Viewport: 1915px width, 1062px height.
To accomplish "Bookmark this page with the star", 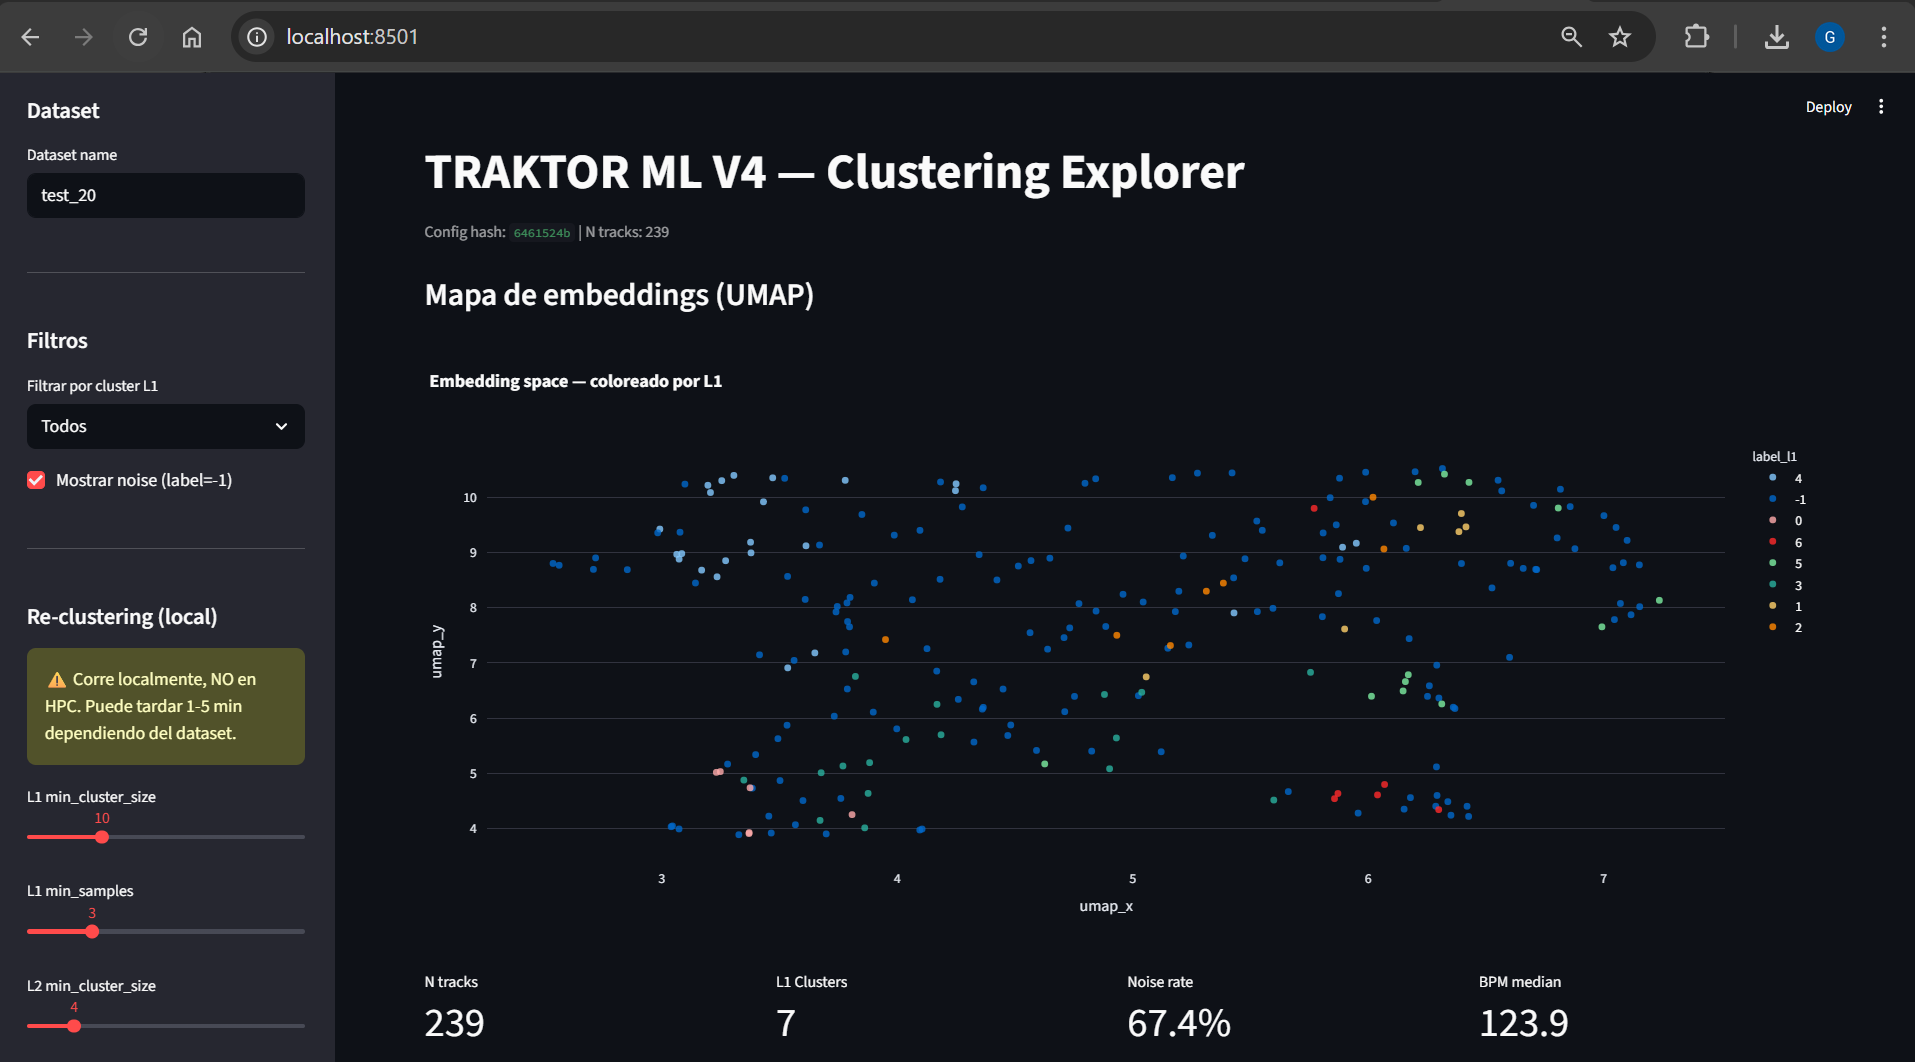I will coord(1620,37).
